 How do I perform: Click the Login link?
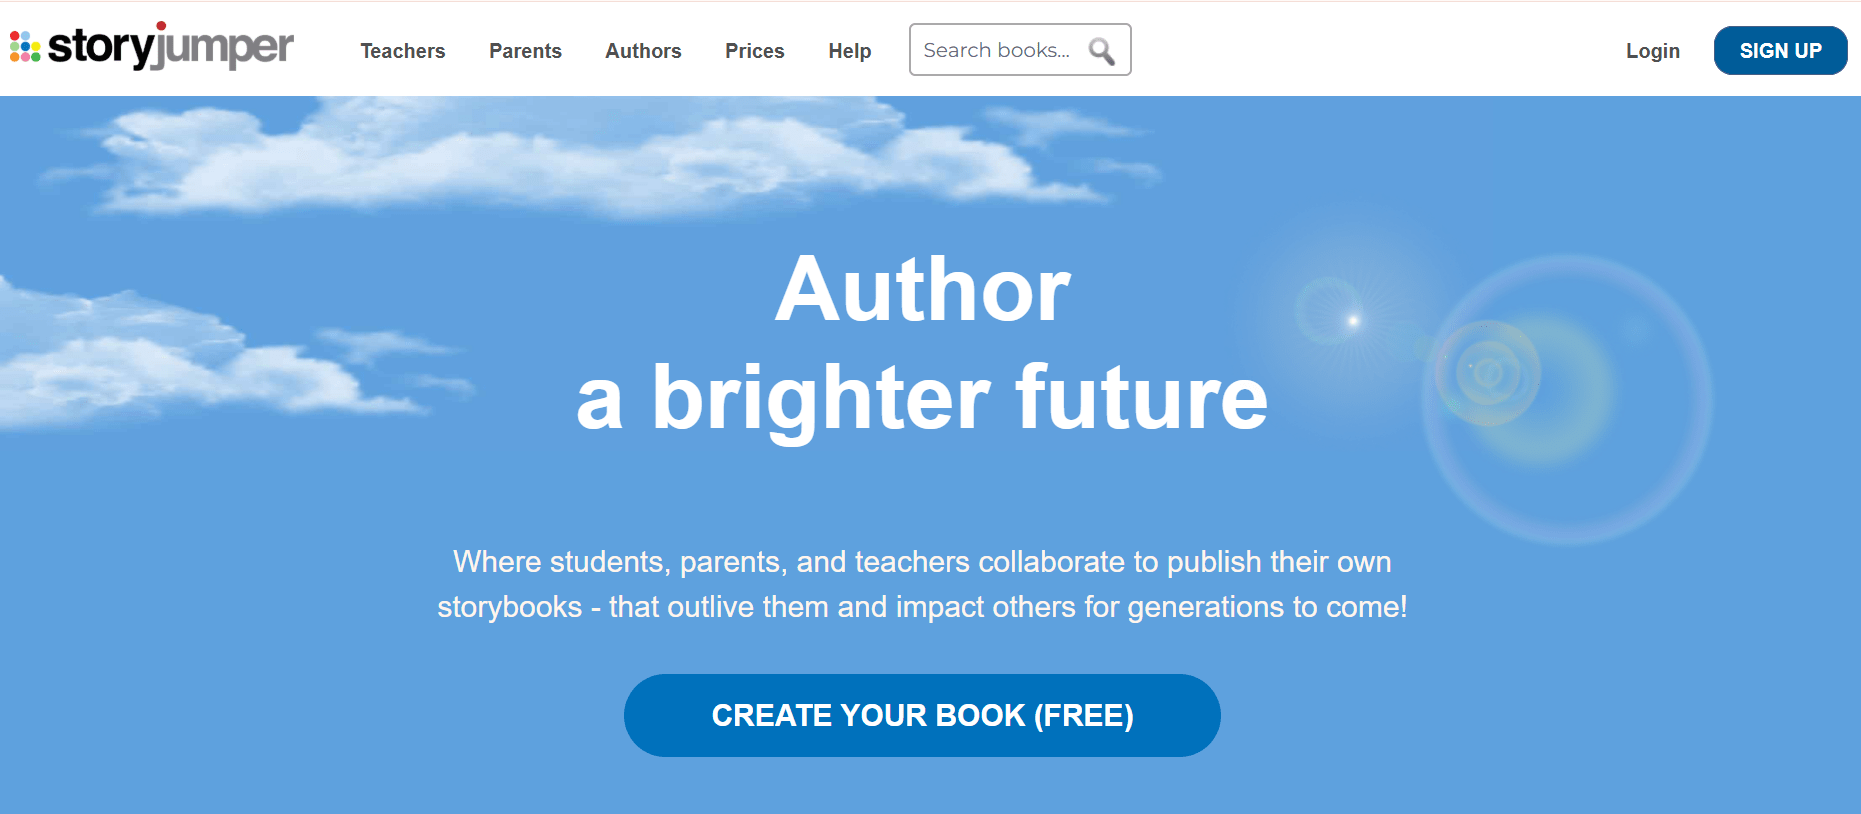[x=1652, y=51]
